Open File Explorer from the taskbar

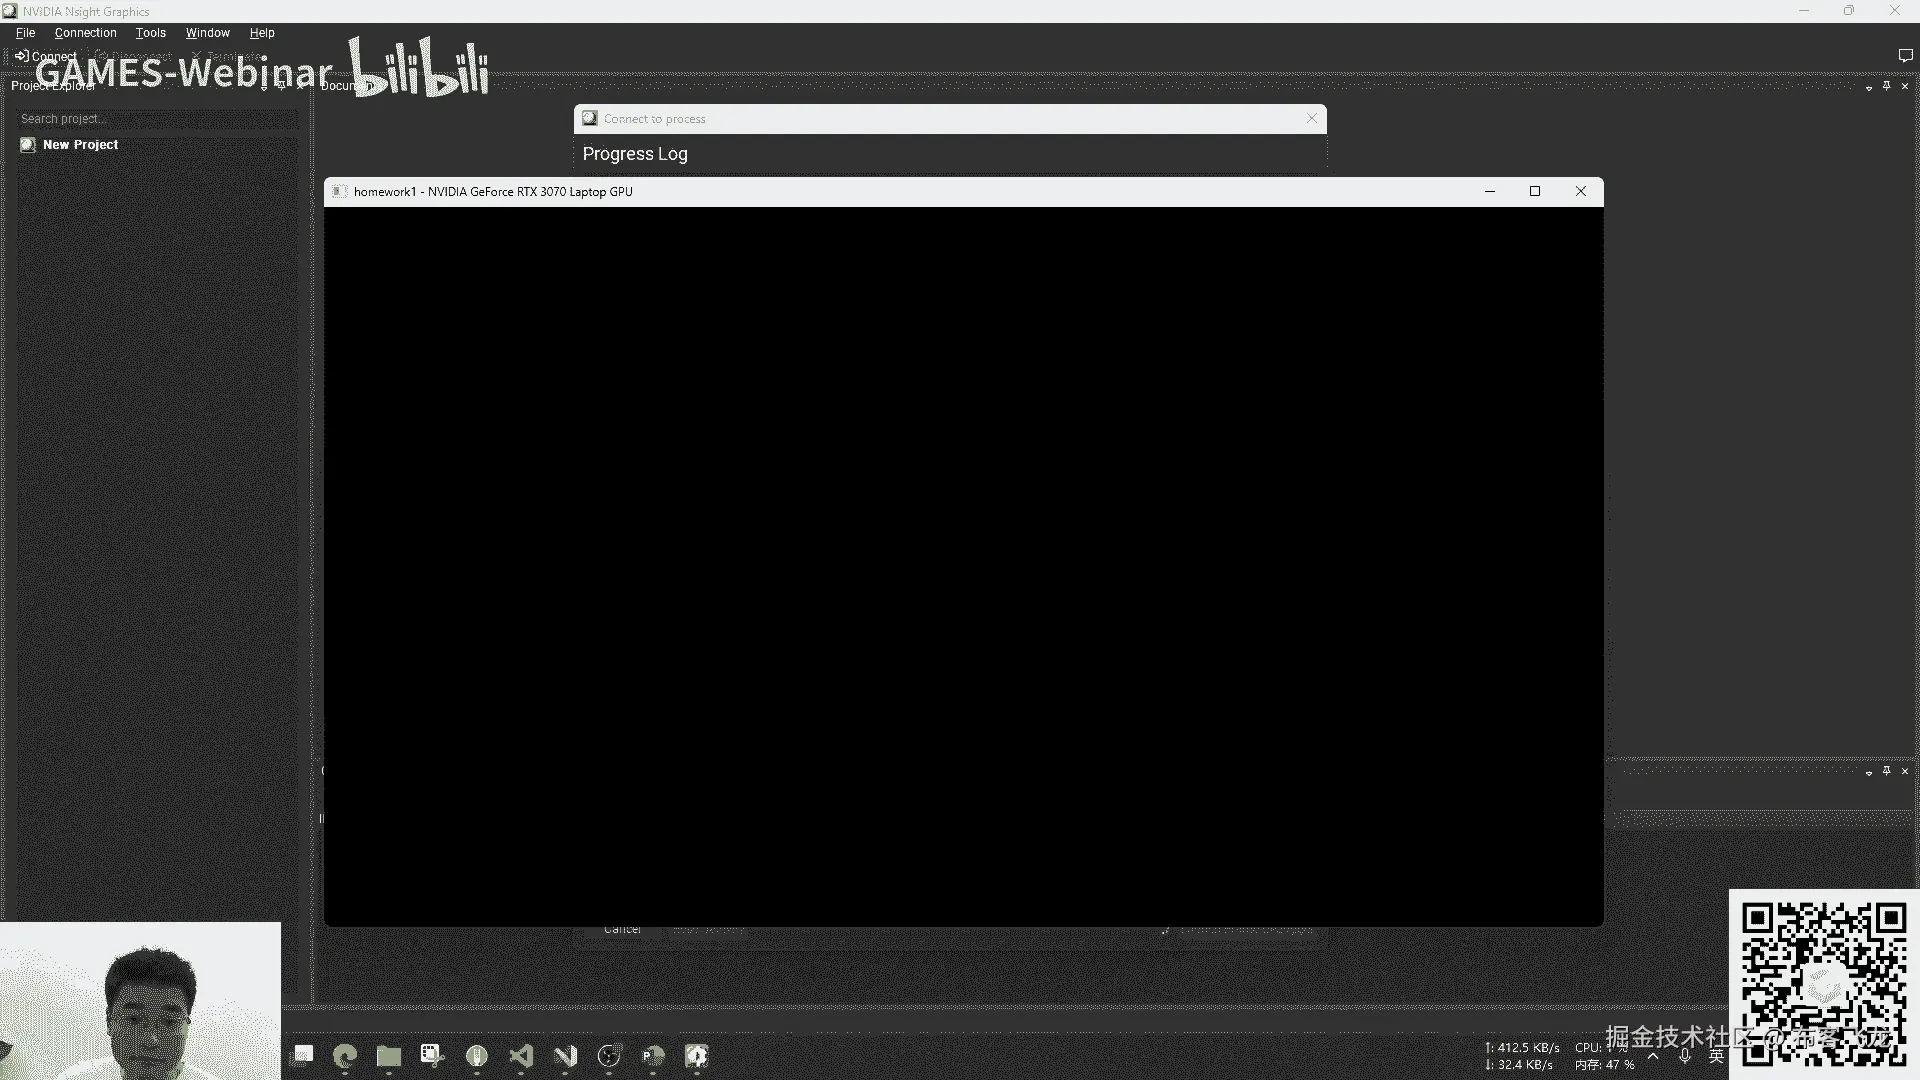(x=388, y=1056)
